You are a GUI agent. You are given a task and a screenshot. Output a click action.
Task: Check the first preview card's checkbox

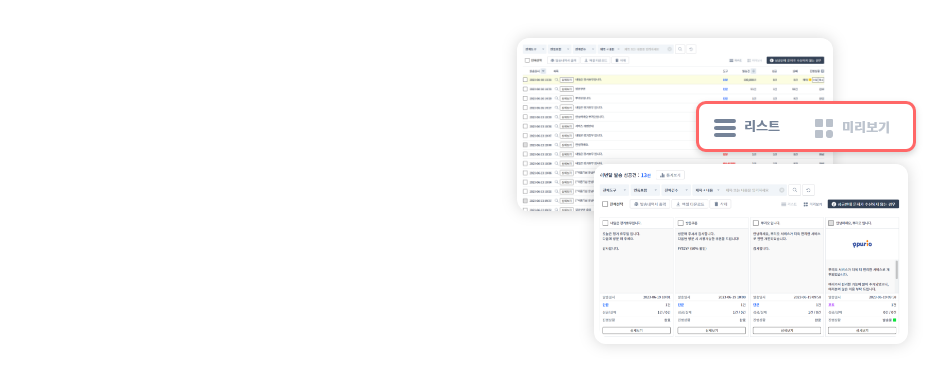pyautogui.click(x=605, y=223)
